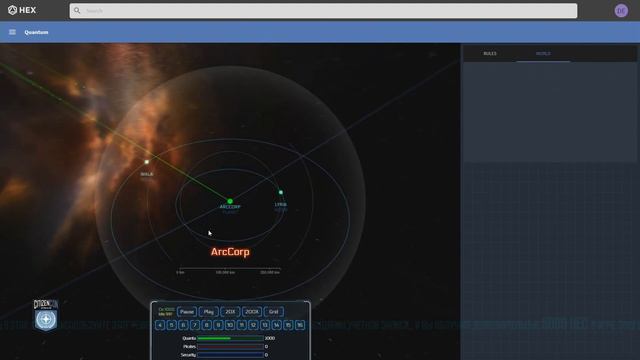Click the Quantum page title
Screen dimensions: 640x360
click(36, 32)
